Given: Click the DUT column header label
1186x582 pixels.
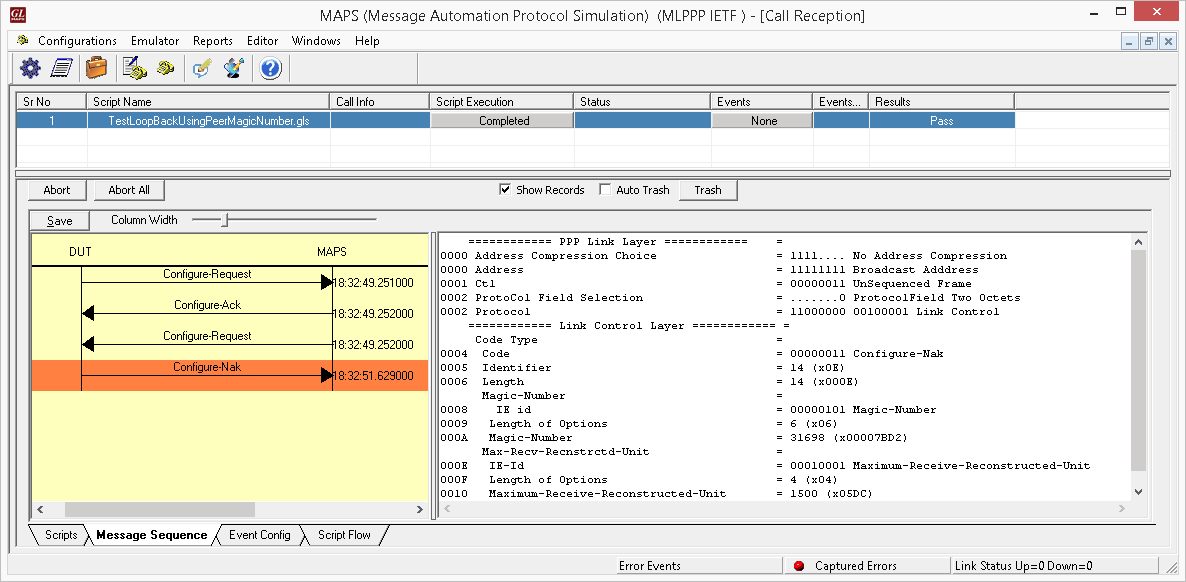Looking at the screenshot, I should pyautogui.click(x=80, y=252).
